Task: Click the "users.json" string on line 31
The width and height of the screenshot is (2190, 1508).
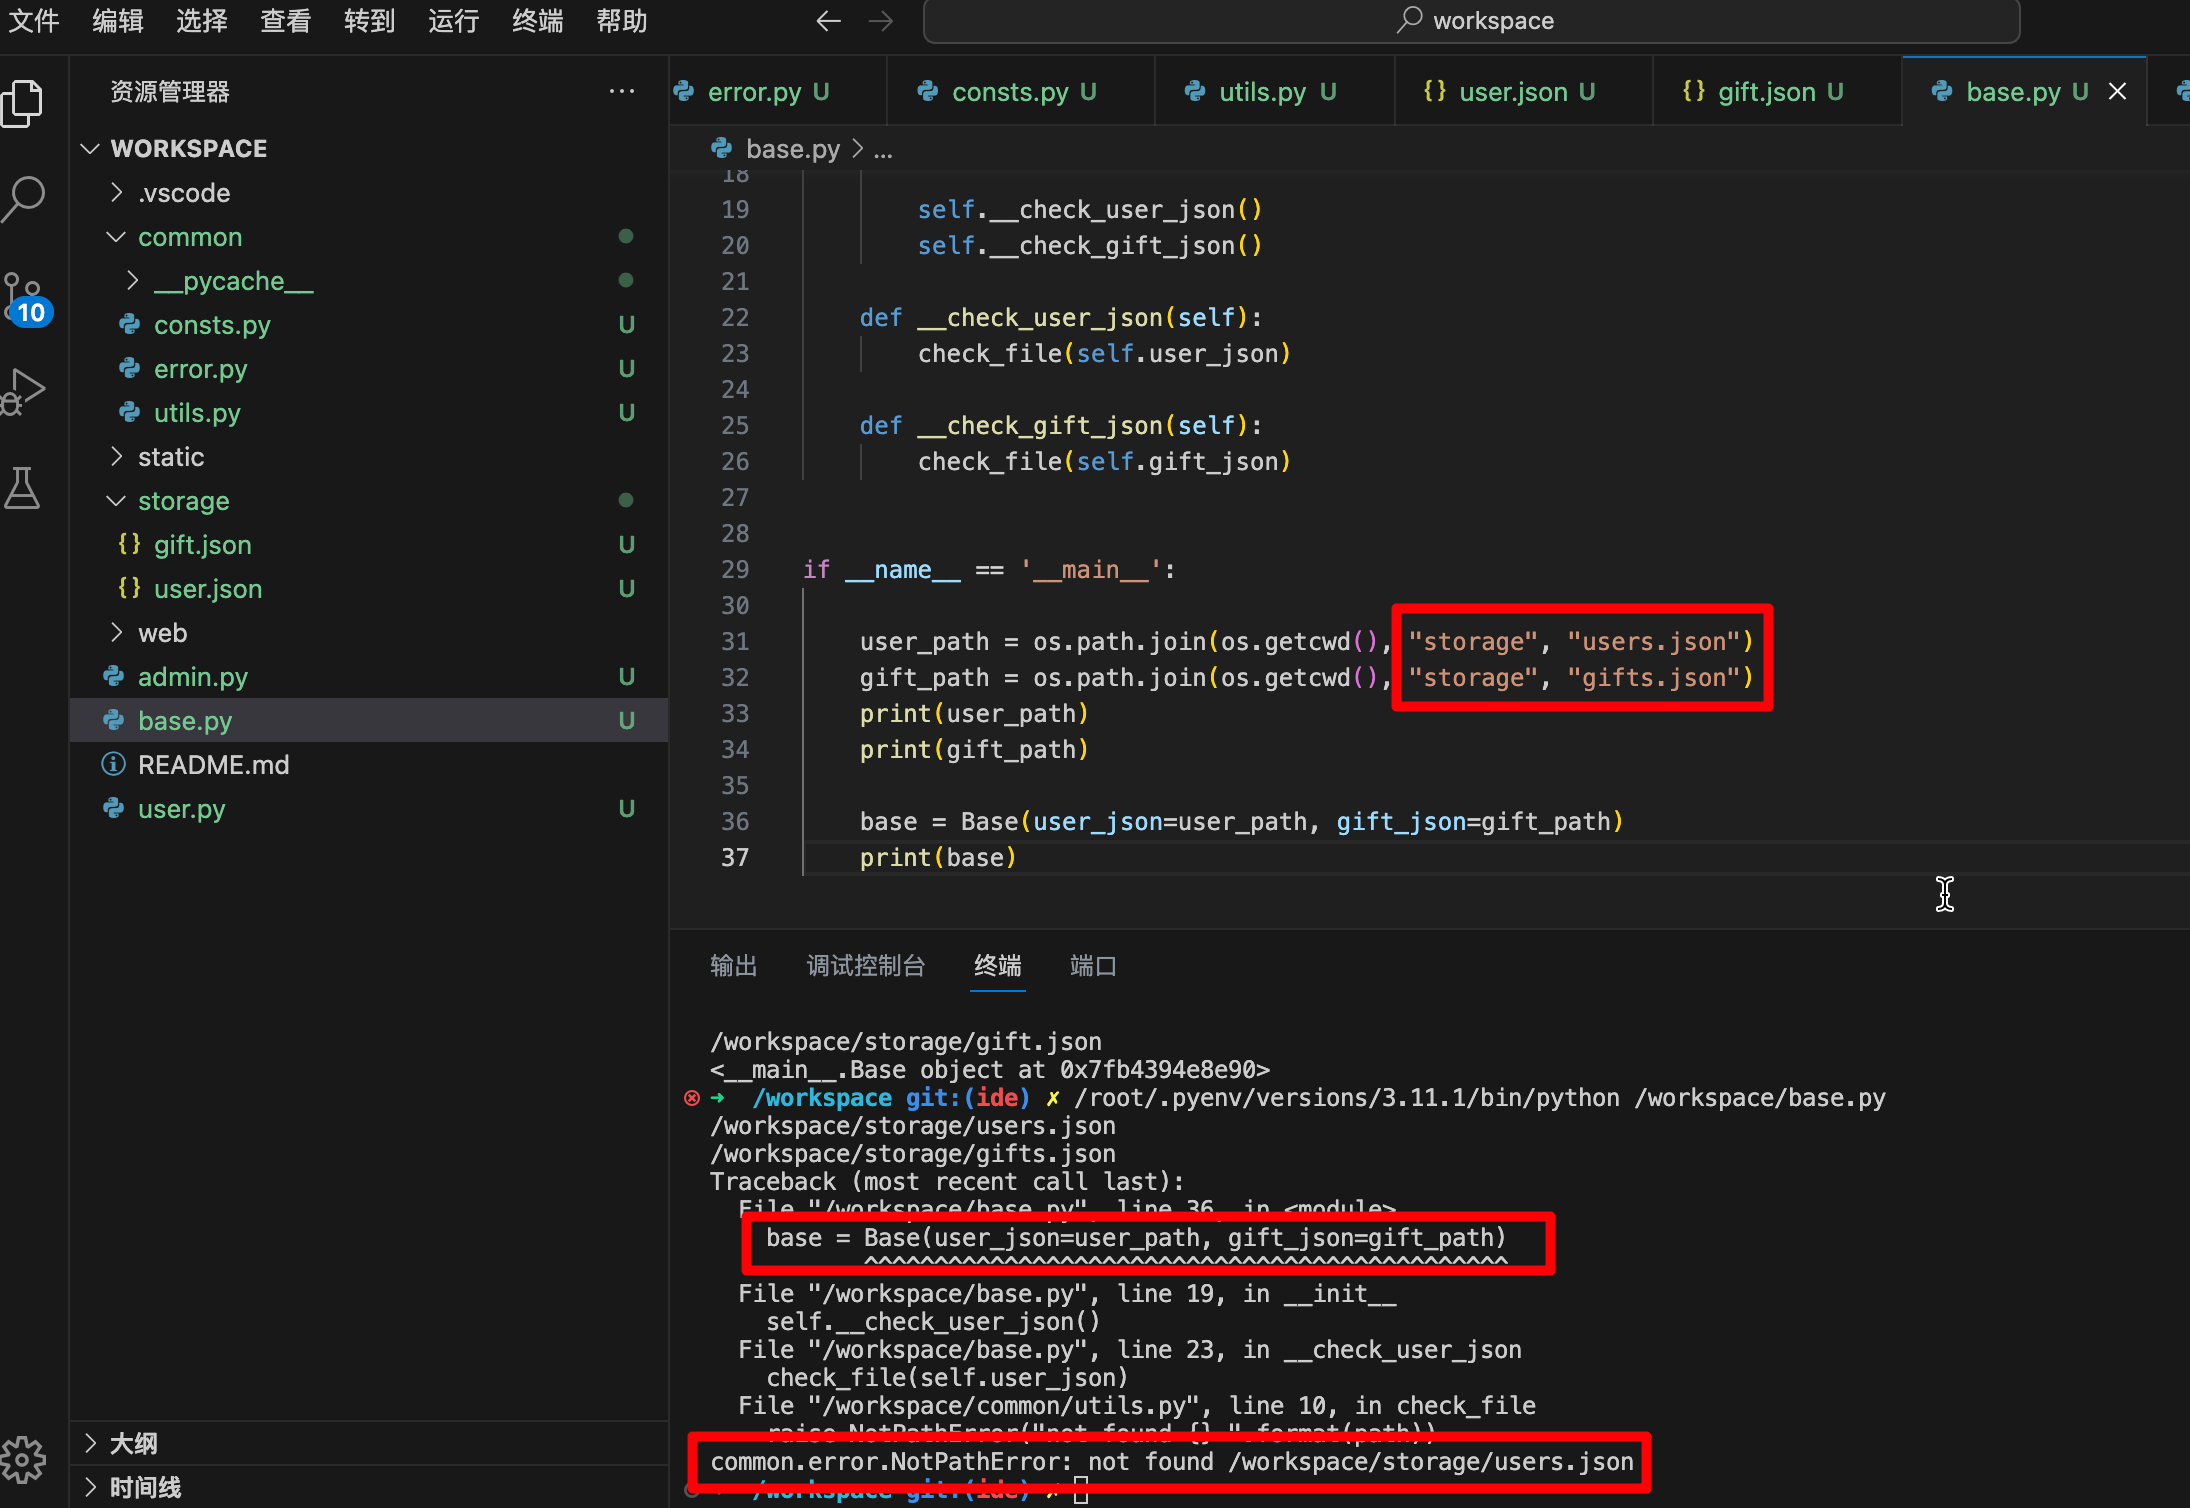Action: pyautogui.click(x=1653, y=641)
